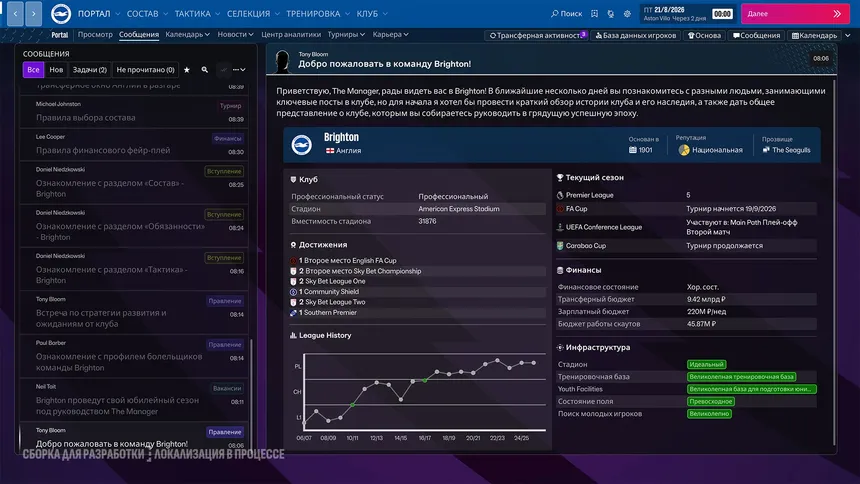Expand the Карьера submenu dropdown

pos(390,35)
